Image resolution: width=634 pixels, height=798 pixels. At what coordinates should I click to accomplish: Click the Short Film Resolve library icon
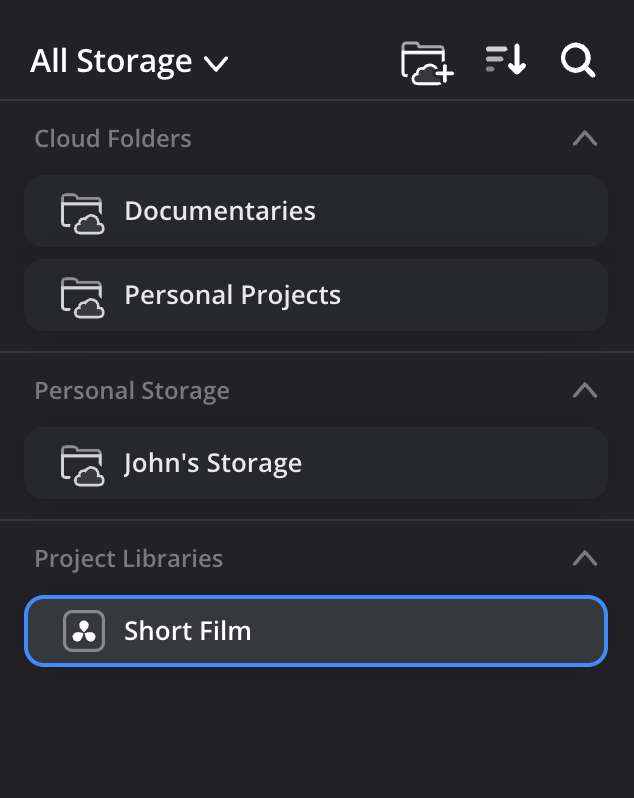click(x=84, y=631)
